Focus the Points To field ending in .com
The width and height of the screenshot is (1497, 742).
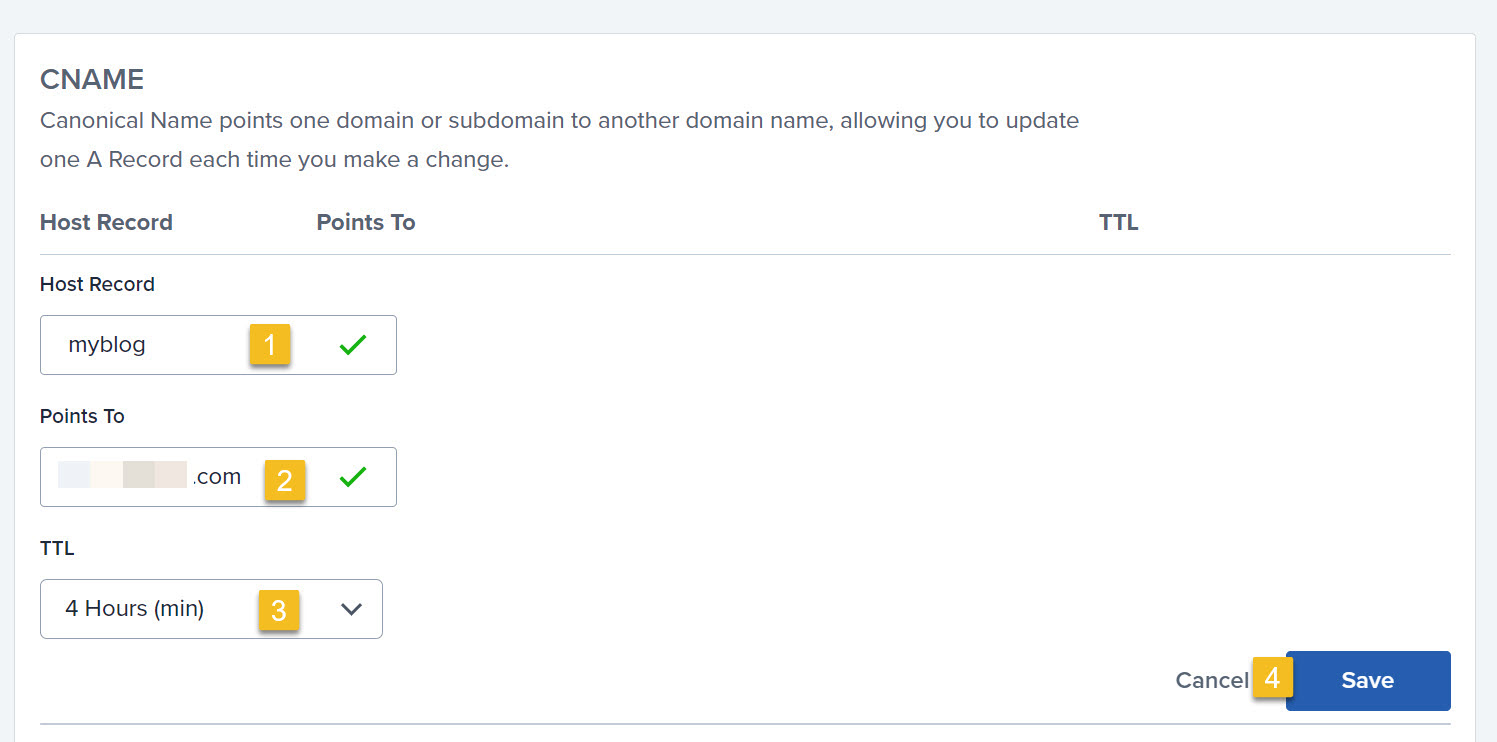[x=218, y=477]
